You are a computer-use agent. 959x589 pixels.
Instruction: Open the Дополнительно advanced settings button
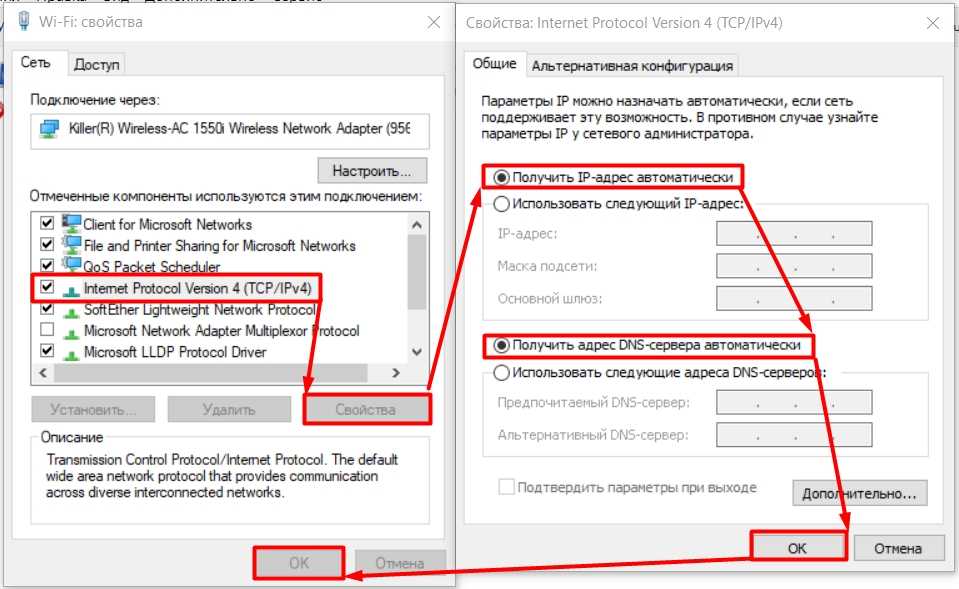tap(859, 493)
